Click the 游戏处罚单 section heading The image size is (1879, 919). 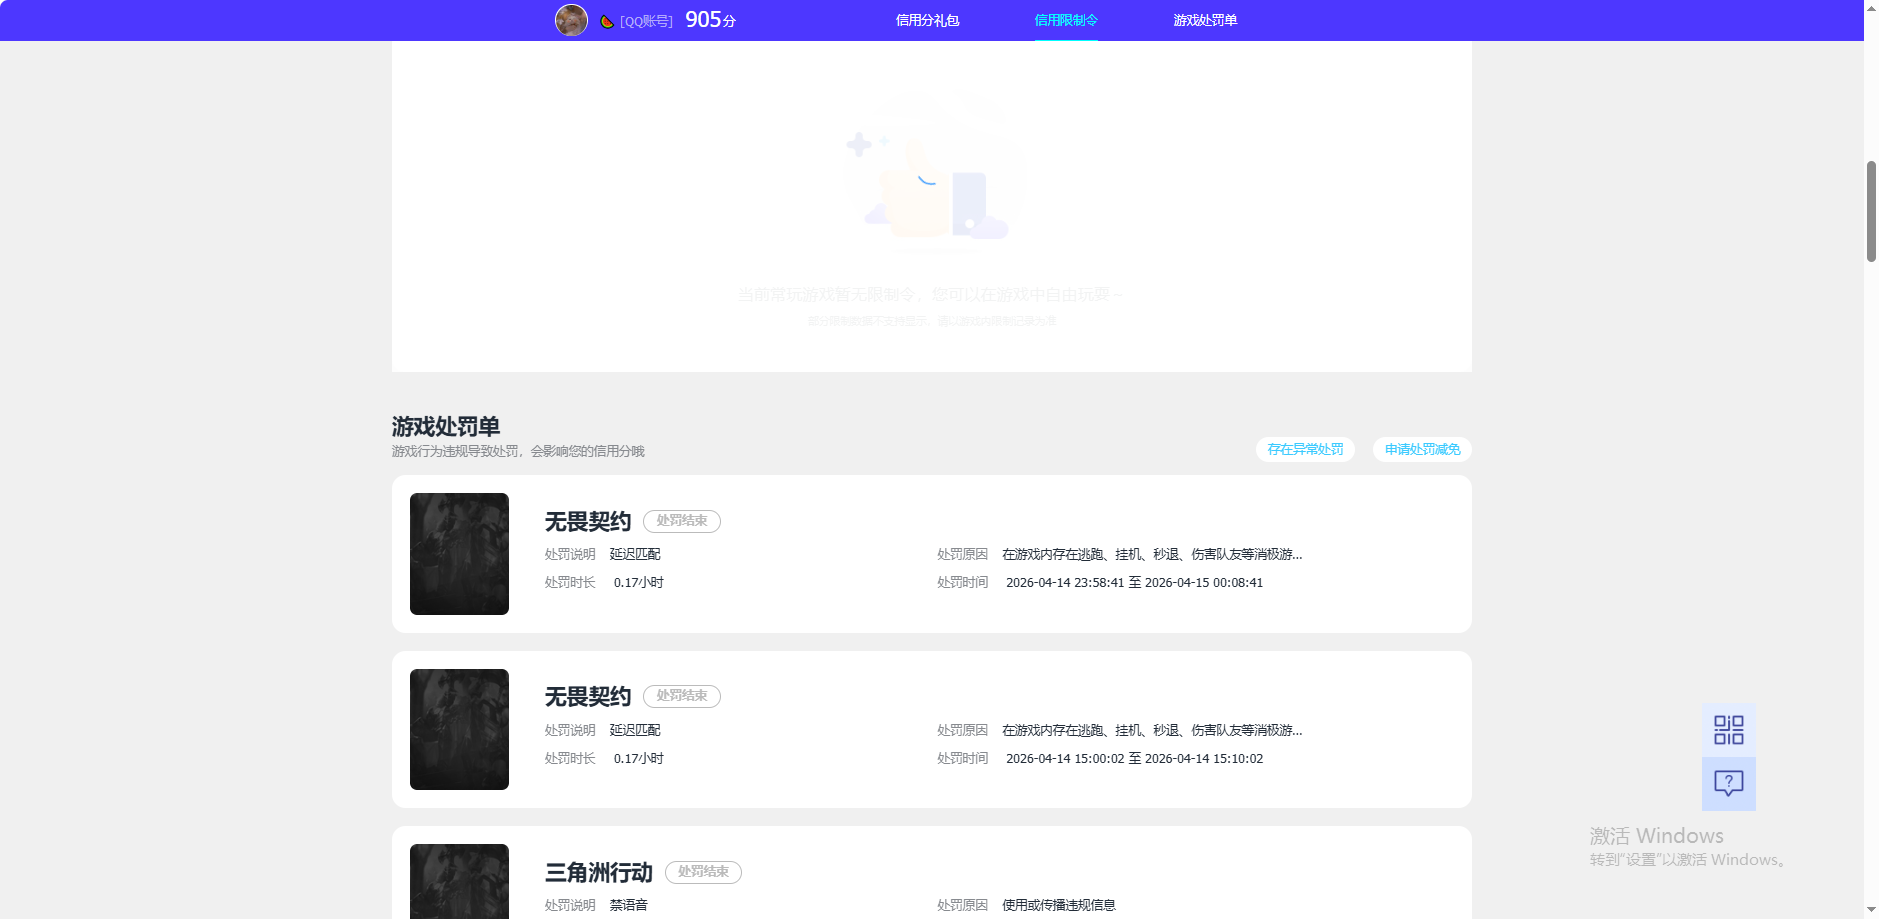click(446, 427)
